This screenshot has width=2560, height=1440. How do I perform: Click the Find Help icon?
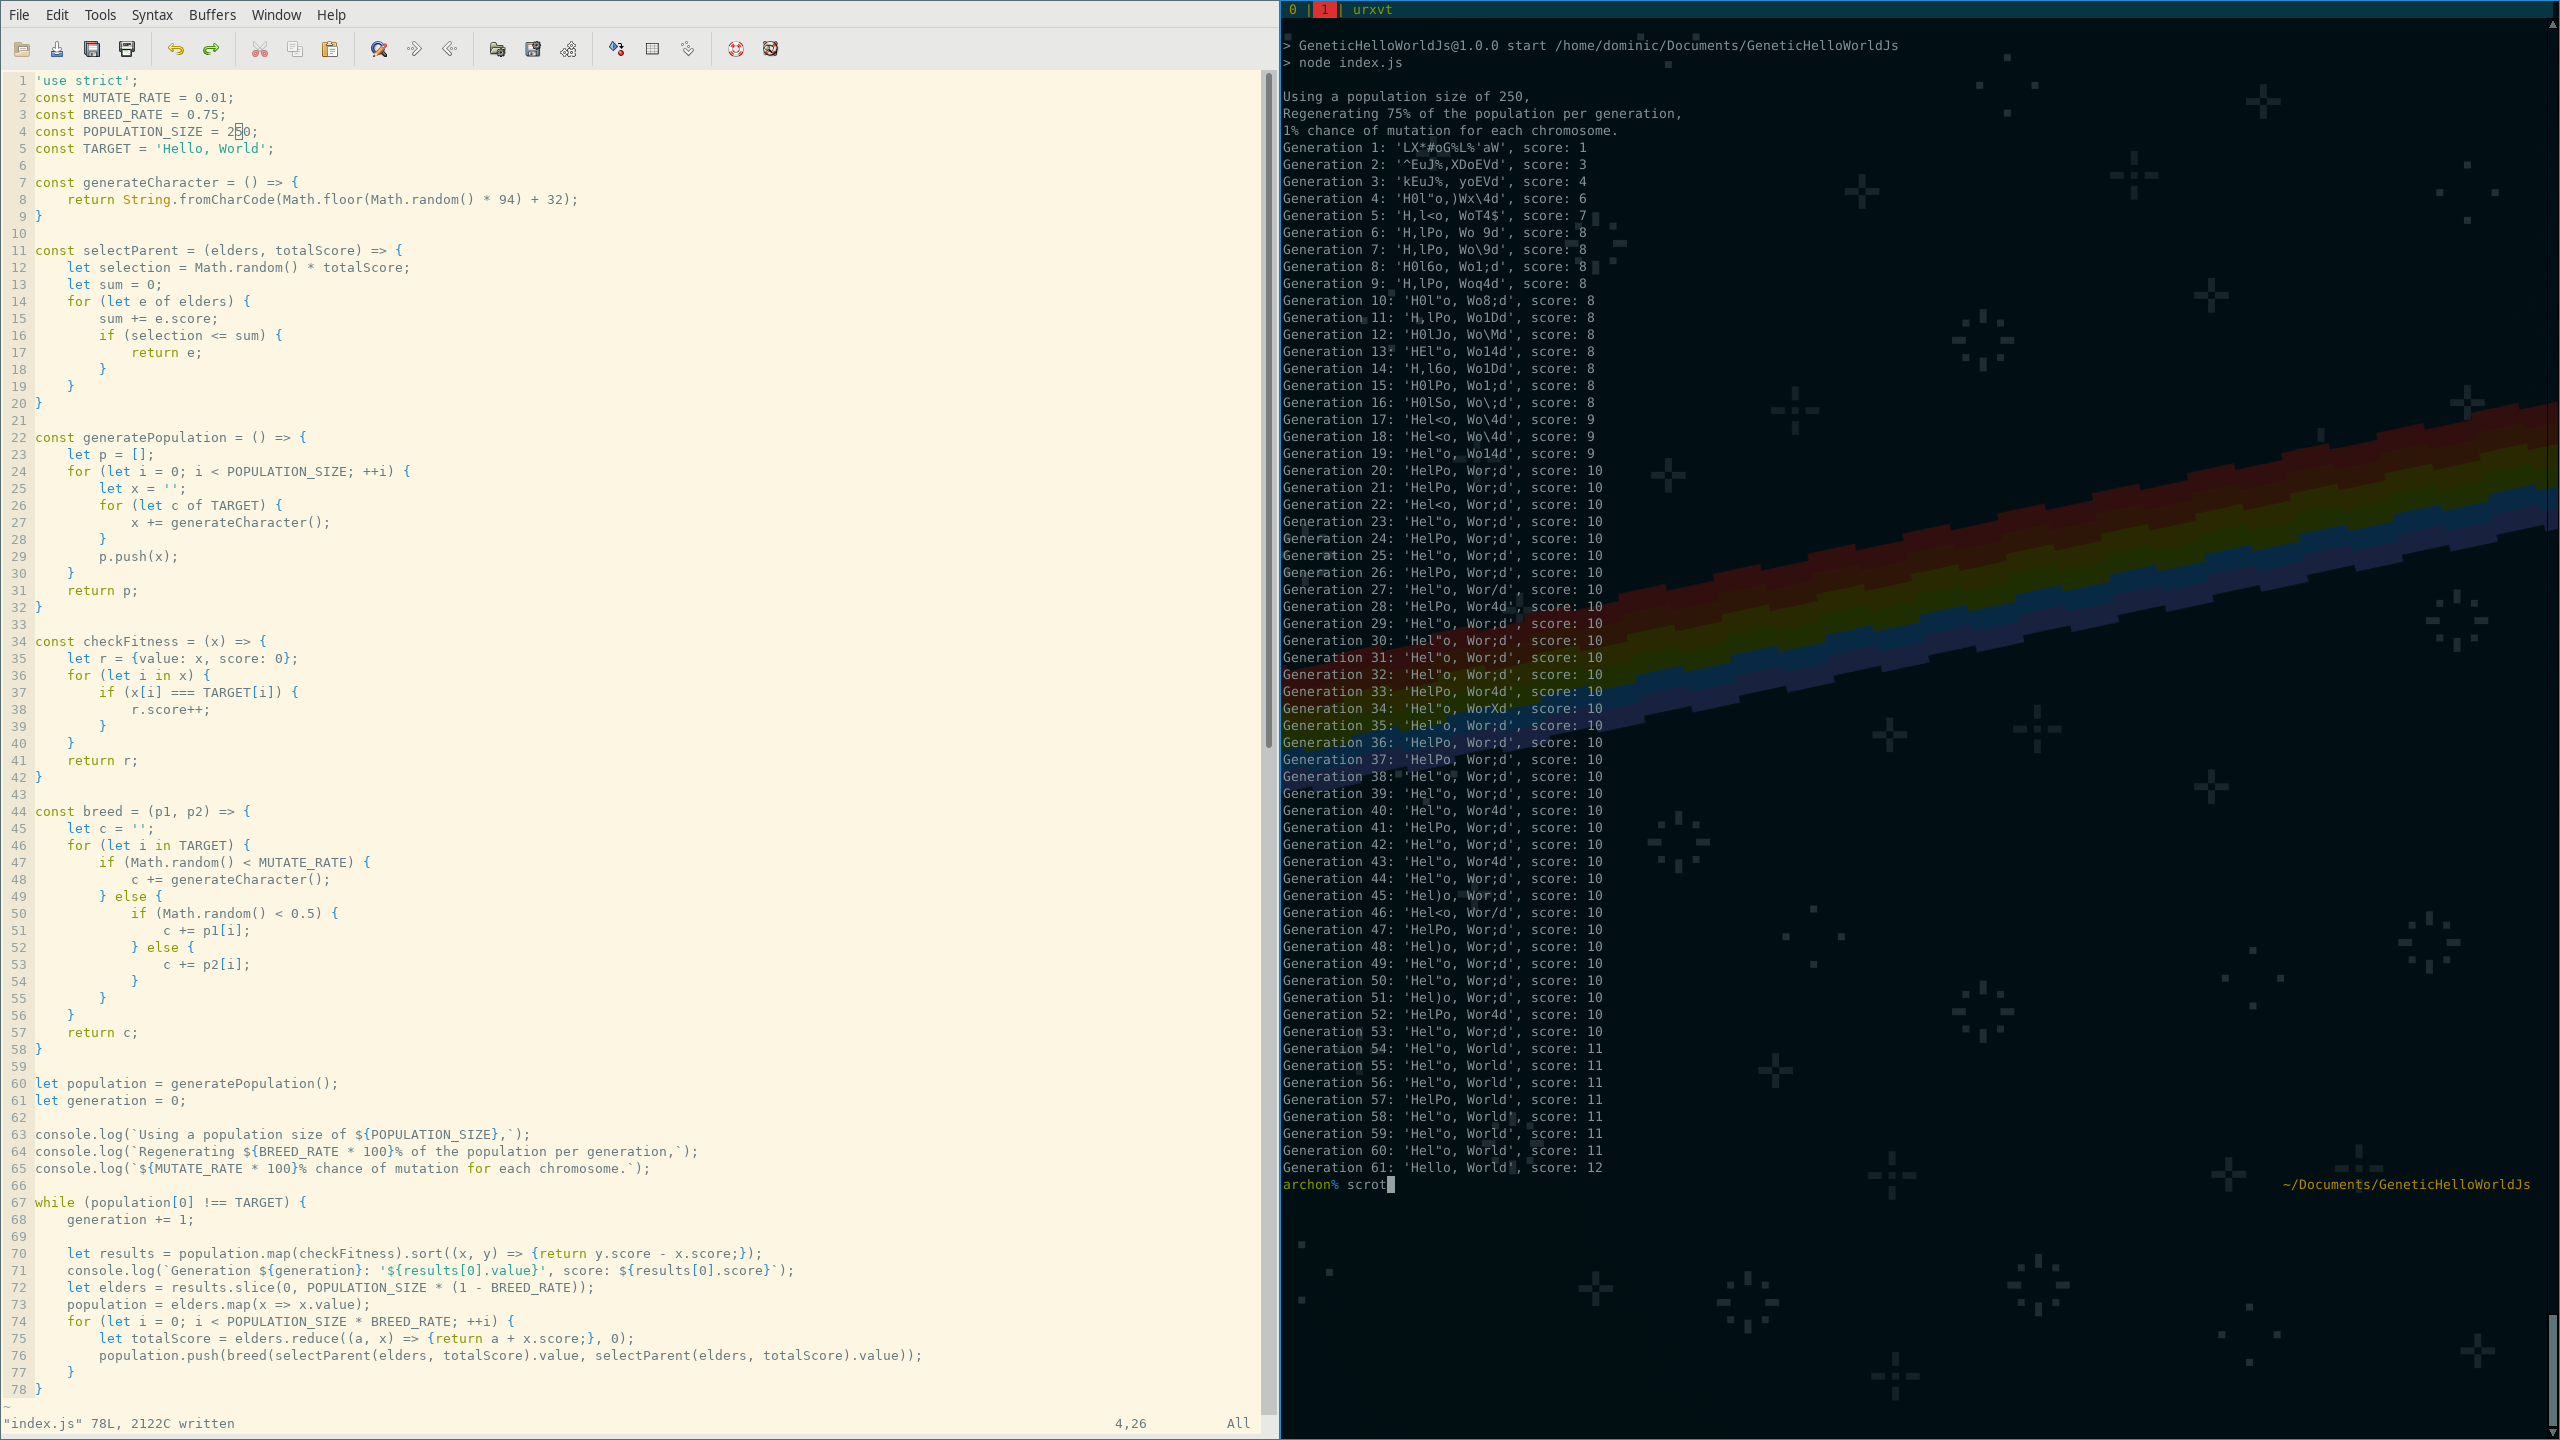(x=771, y=49)
